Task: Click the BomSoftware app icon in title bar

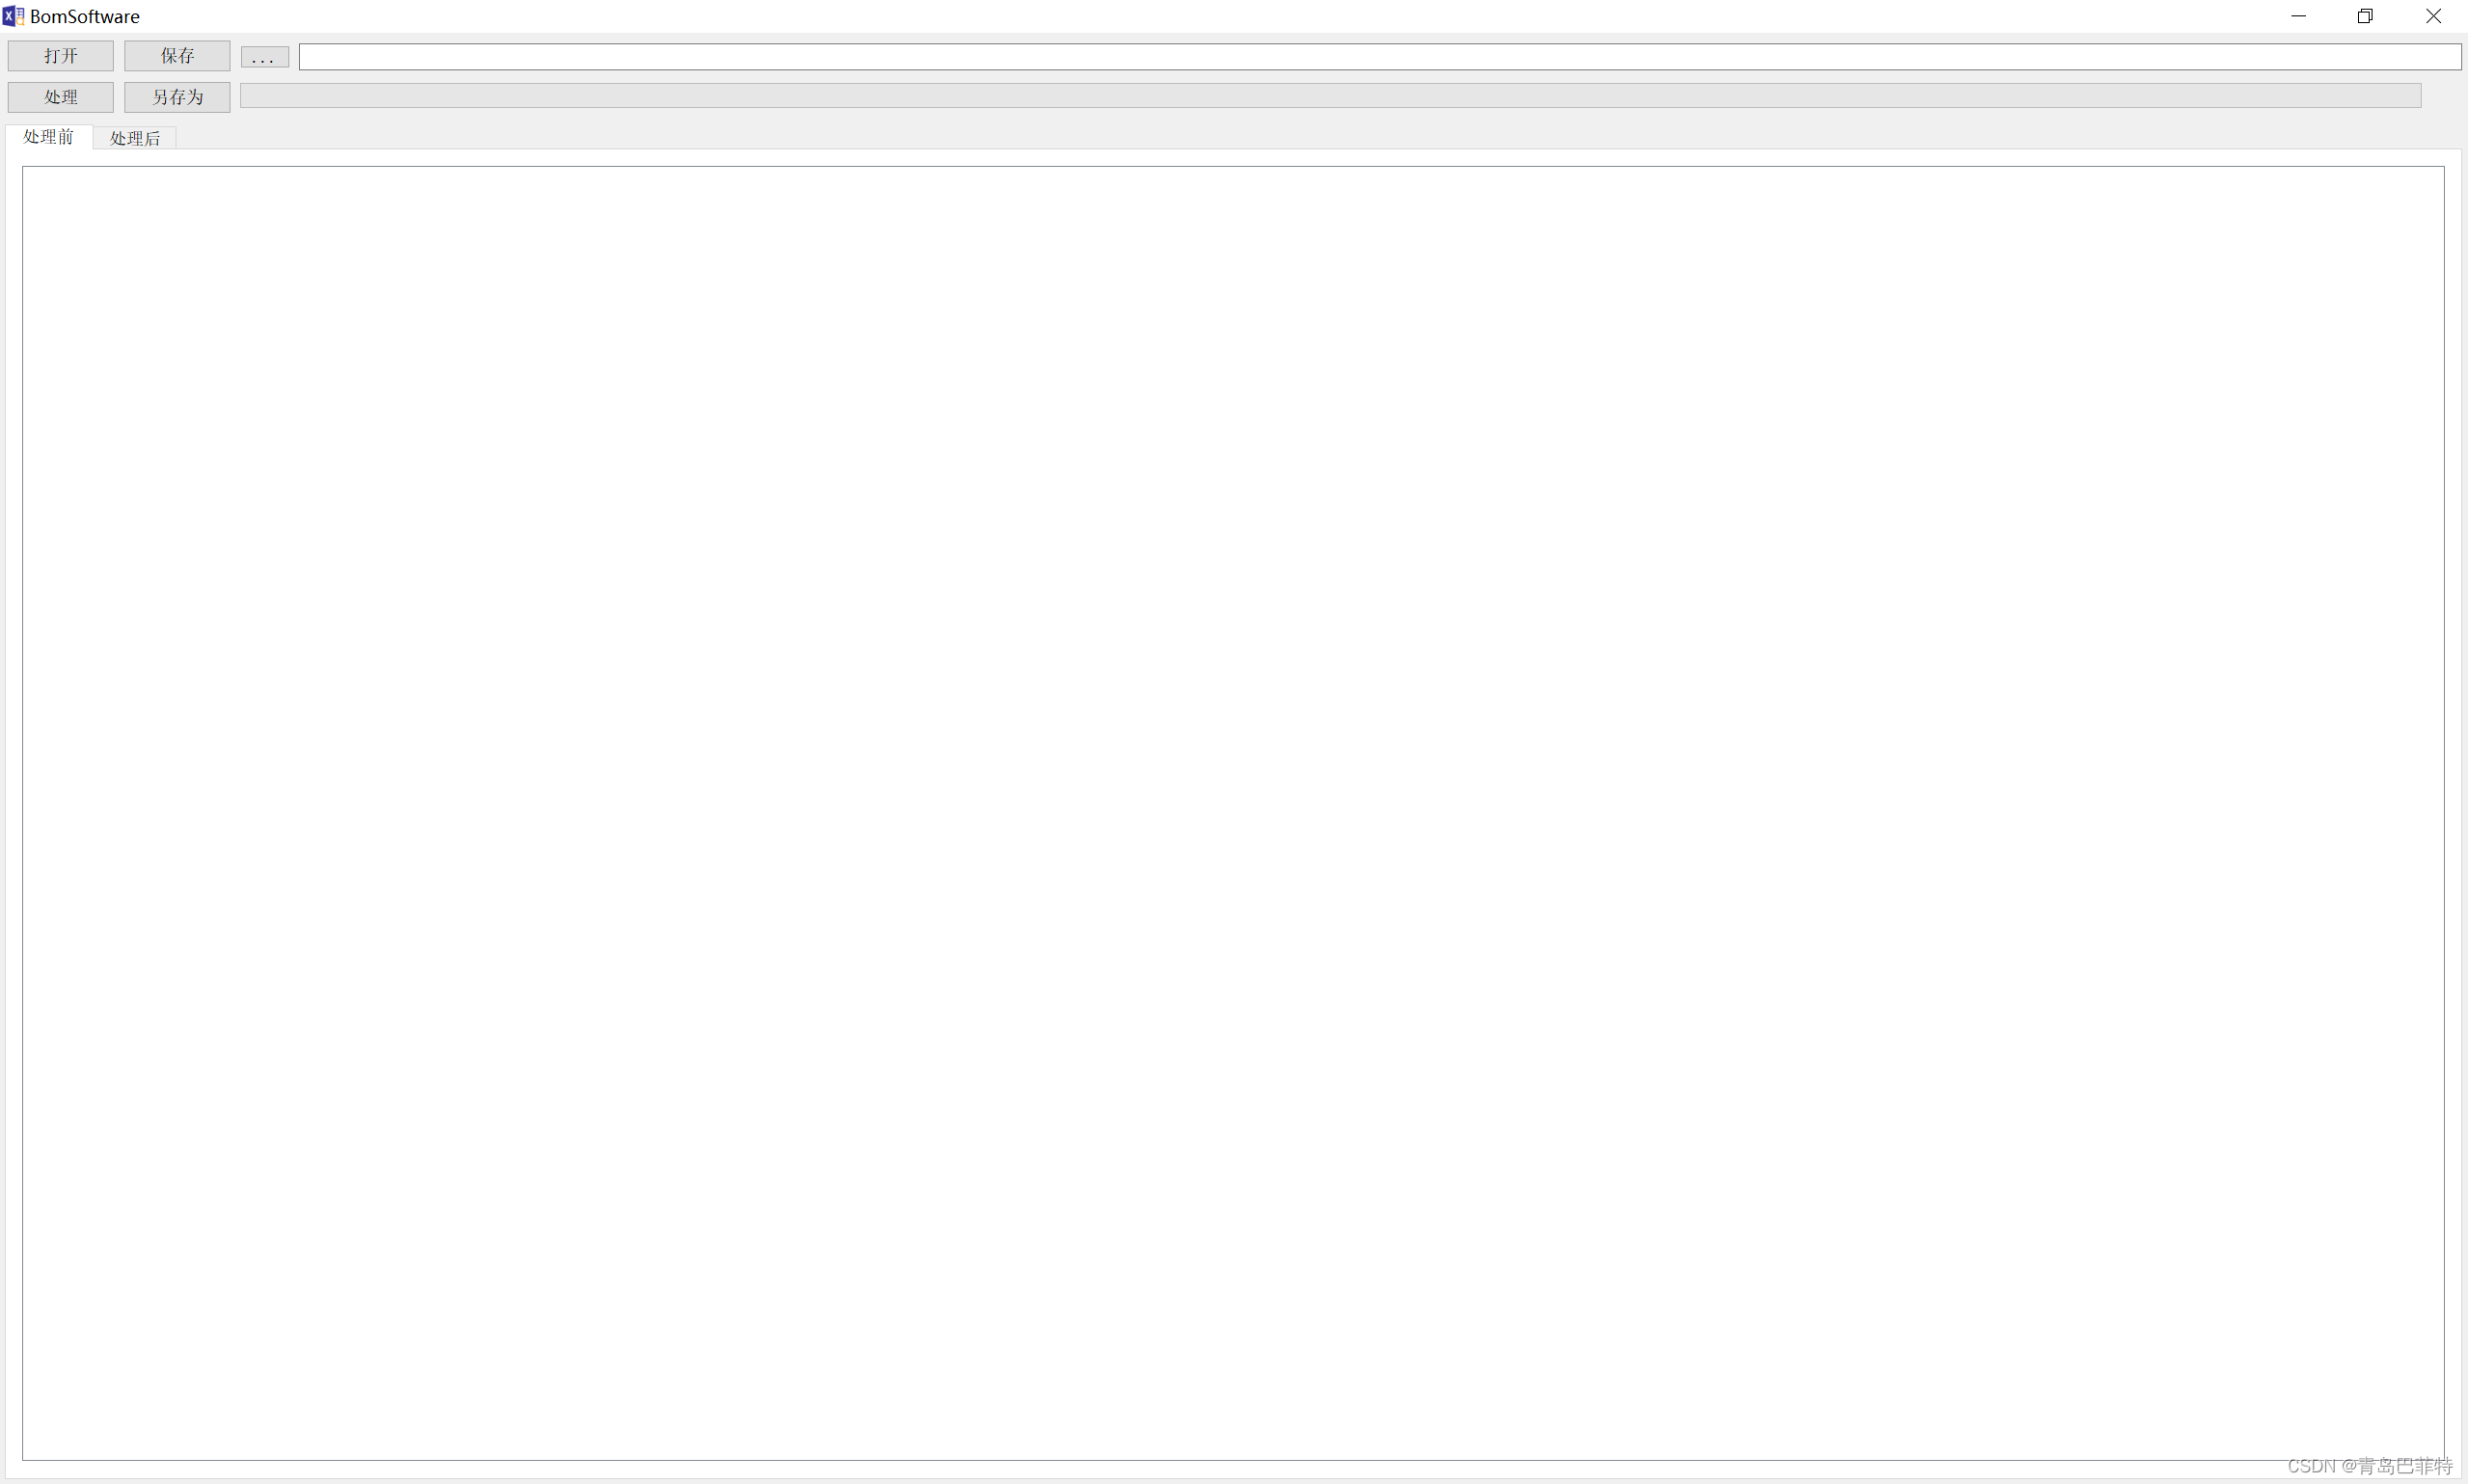Action: (x=13, y=16)
